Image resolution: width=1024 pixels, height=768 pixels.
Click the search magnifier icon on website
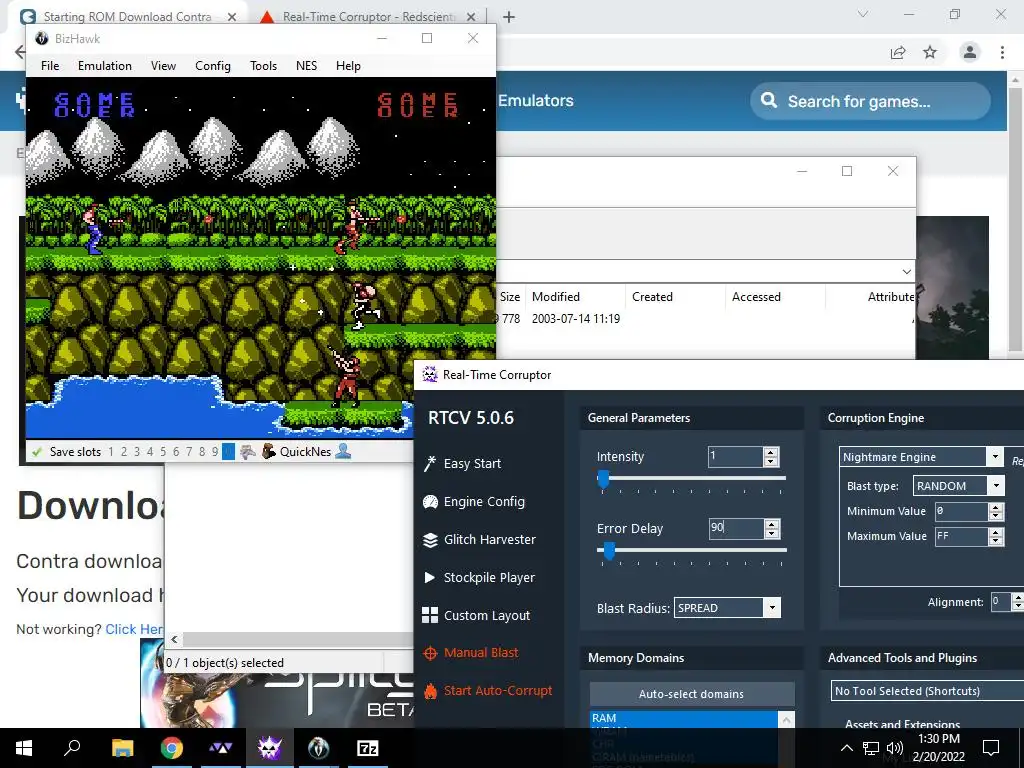tap(769, 101)
